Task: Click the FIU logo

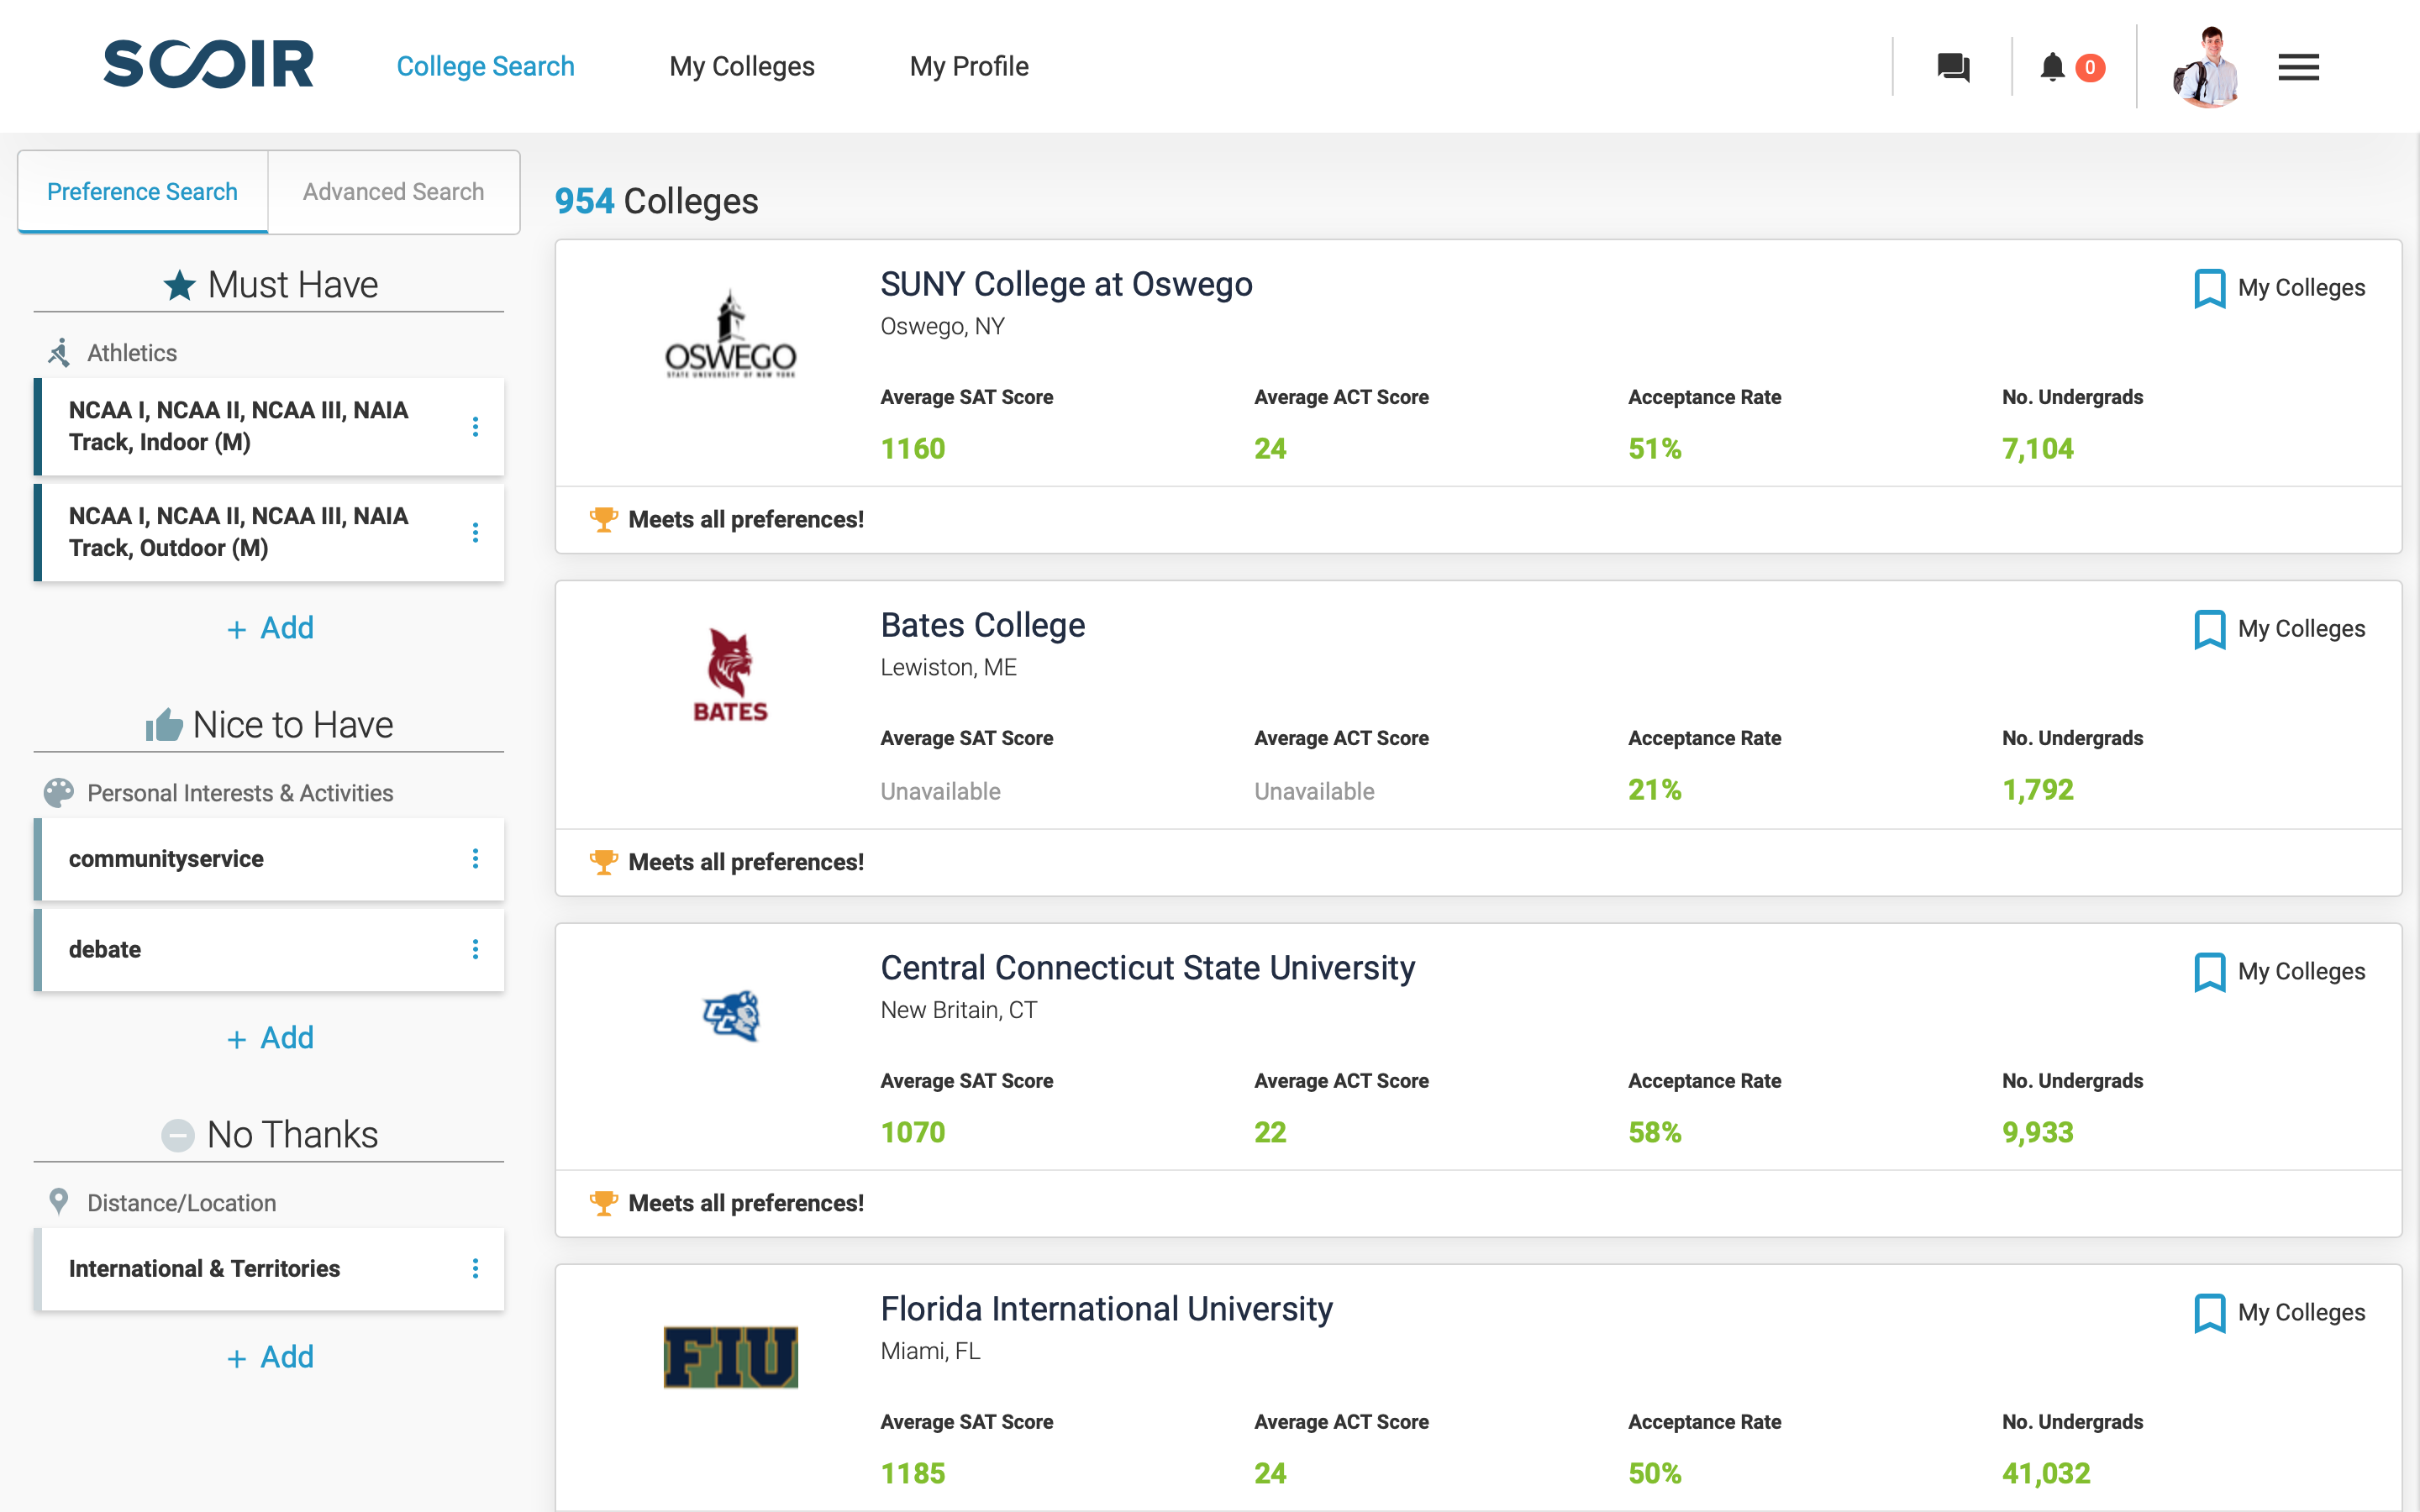Action: (731, 1357)
